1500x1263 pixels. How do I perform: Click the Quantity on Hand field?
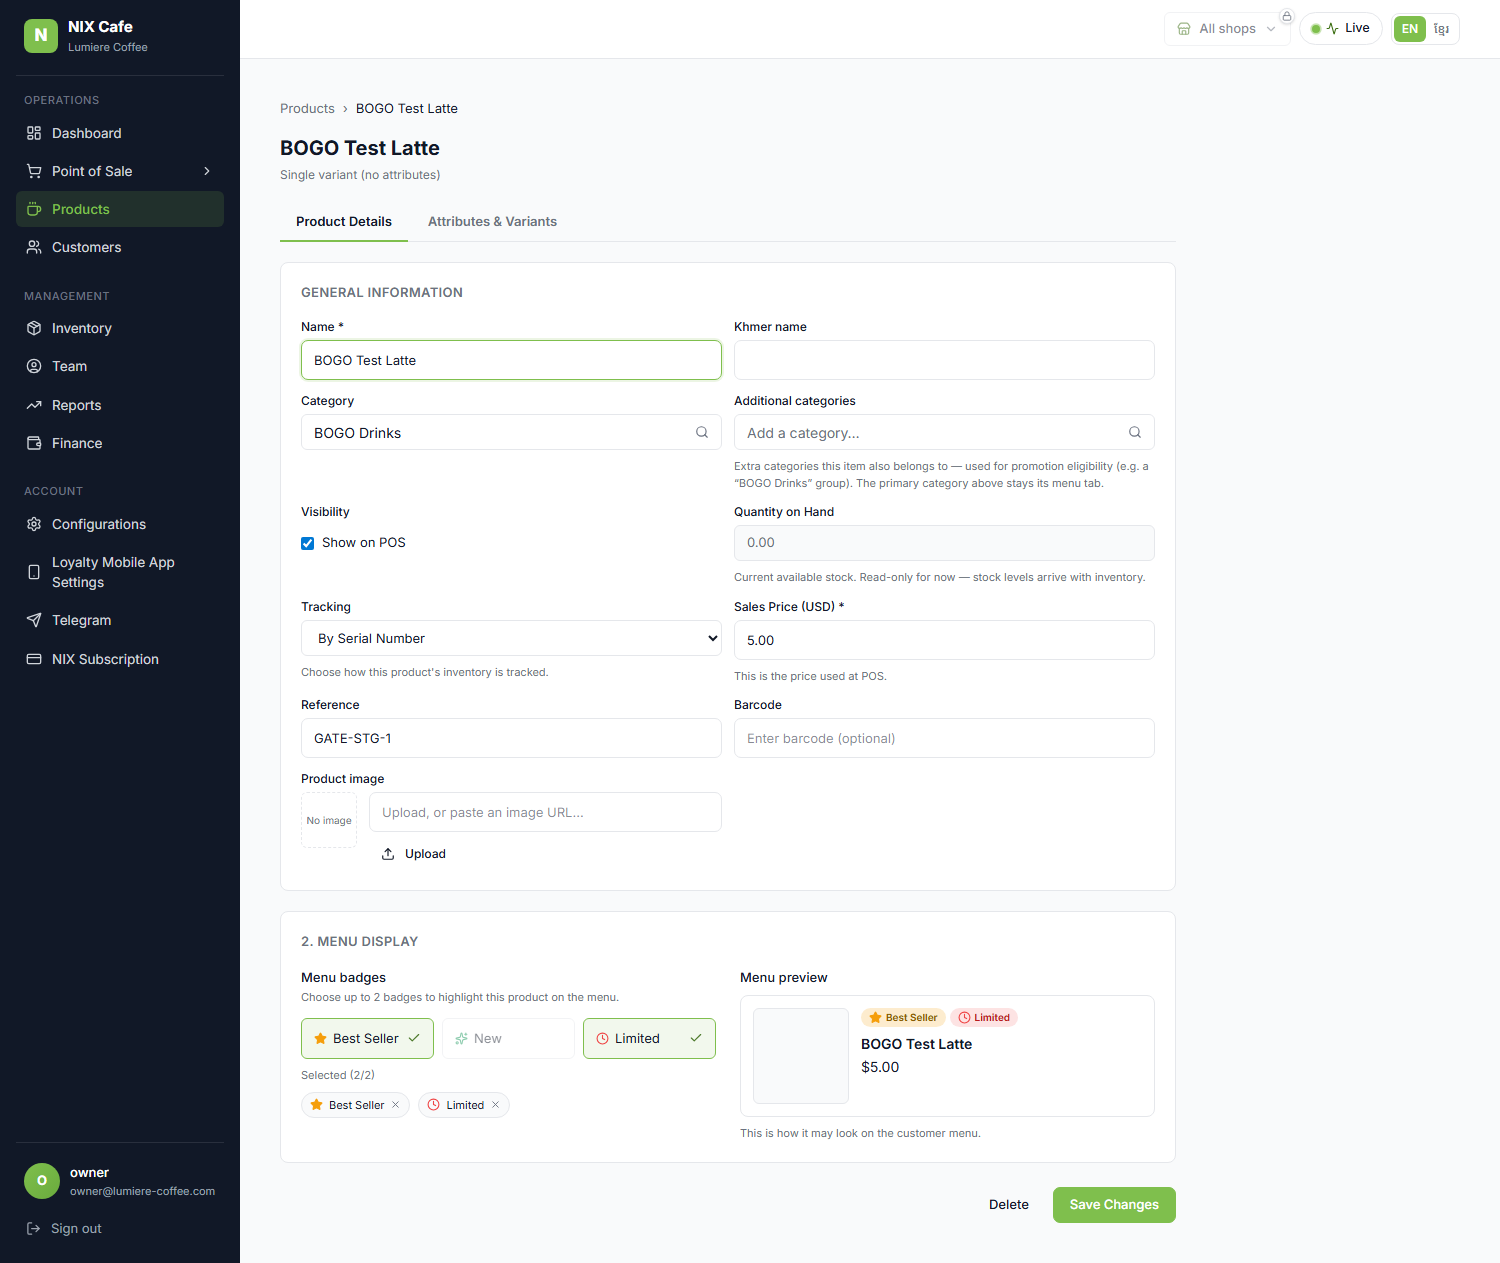[x=944, y=543]
